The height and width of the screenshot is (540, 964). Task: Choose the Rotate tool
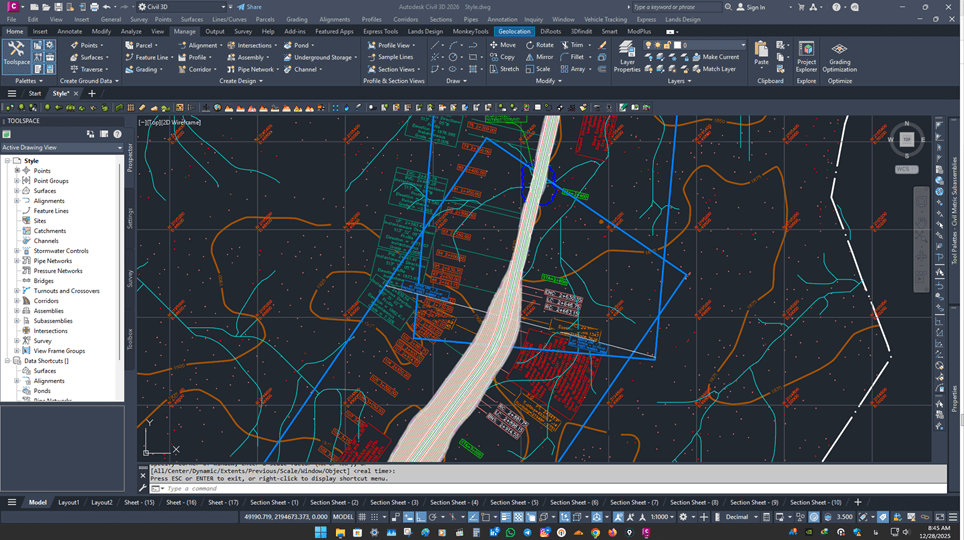click(538, 45)
